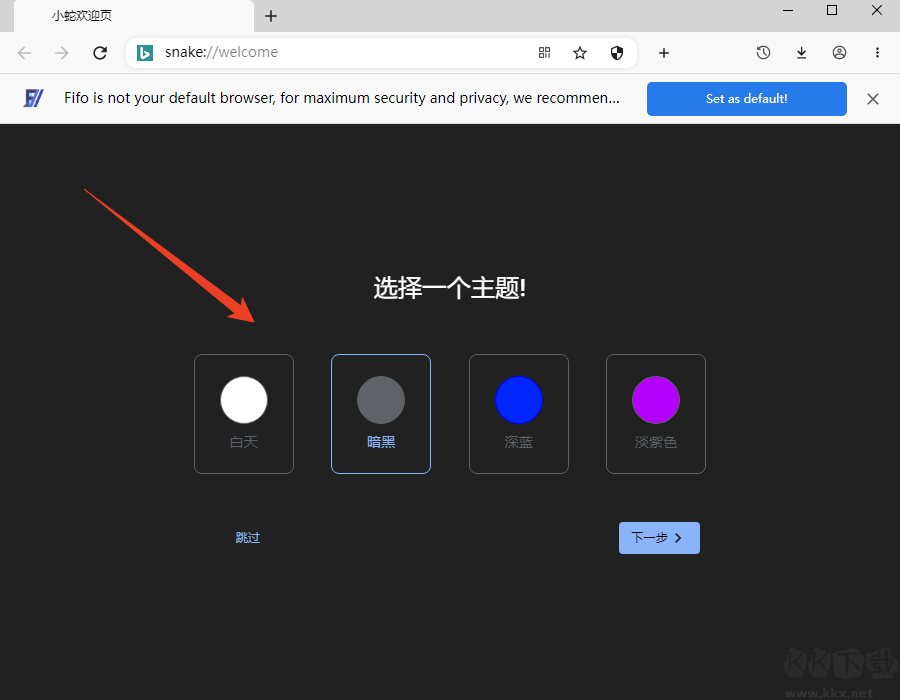Open a new tab with the plus button
Screen dimensions: 900x700
click(270, 16)
